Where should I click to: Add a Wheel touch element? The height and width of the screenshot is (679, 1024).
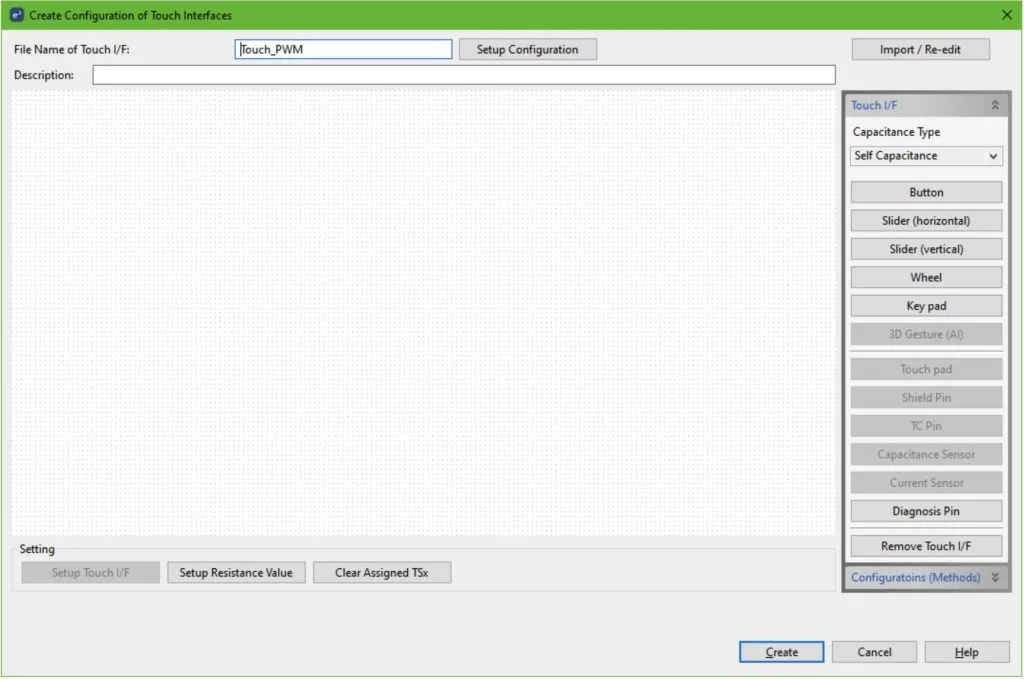[925, 277]
